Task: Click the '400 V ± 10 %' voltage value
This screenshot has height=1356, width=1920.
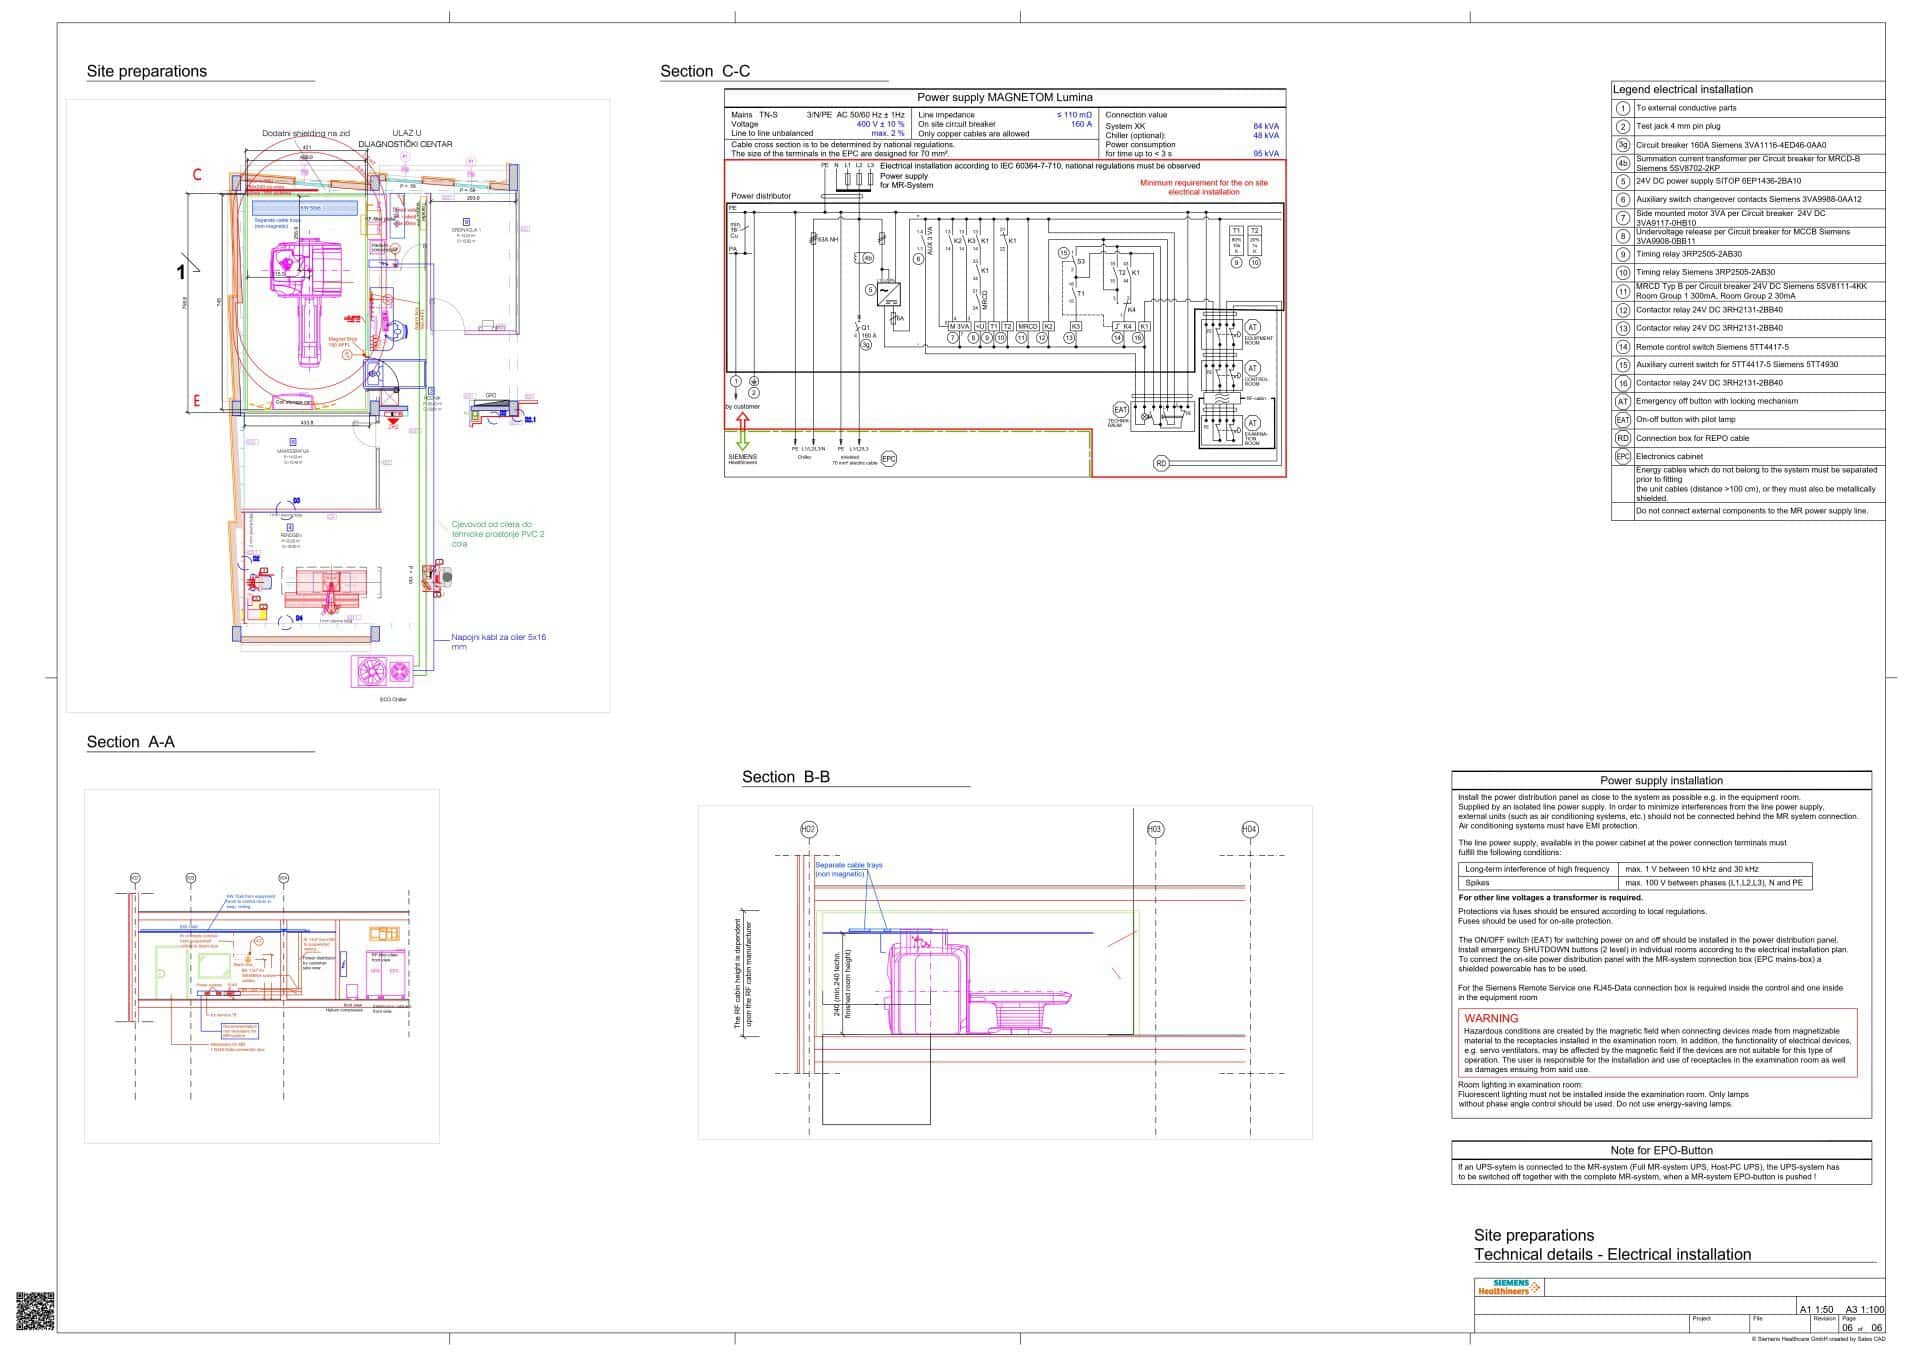Action: point(880,125)
